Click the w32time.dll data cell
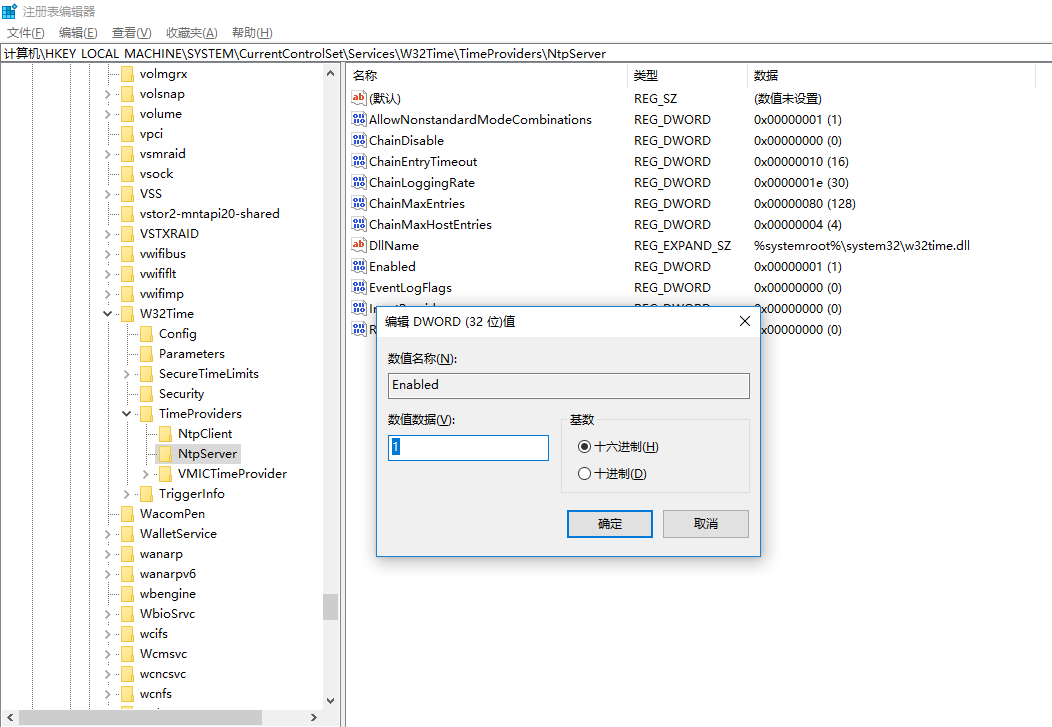 862,245
